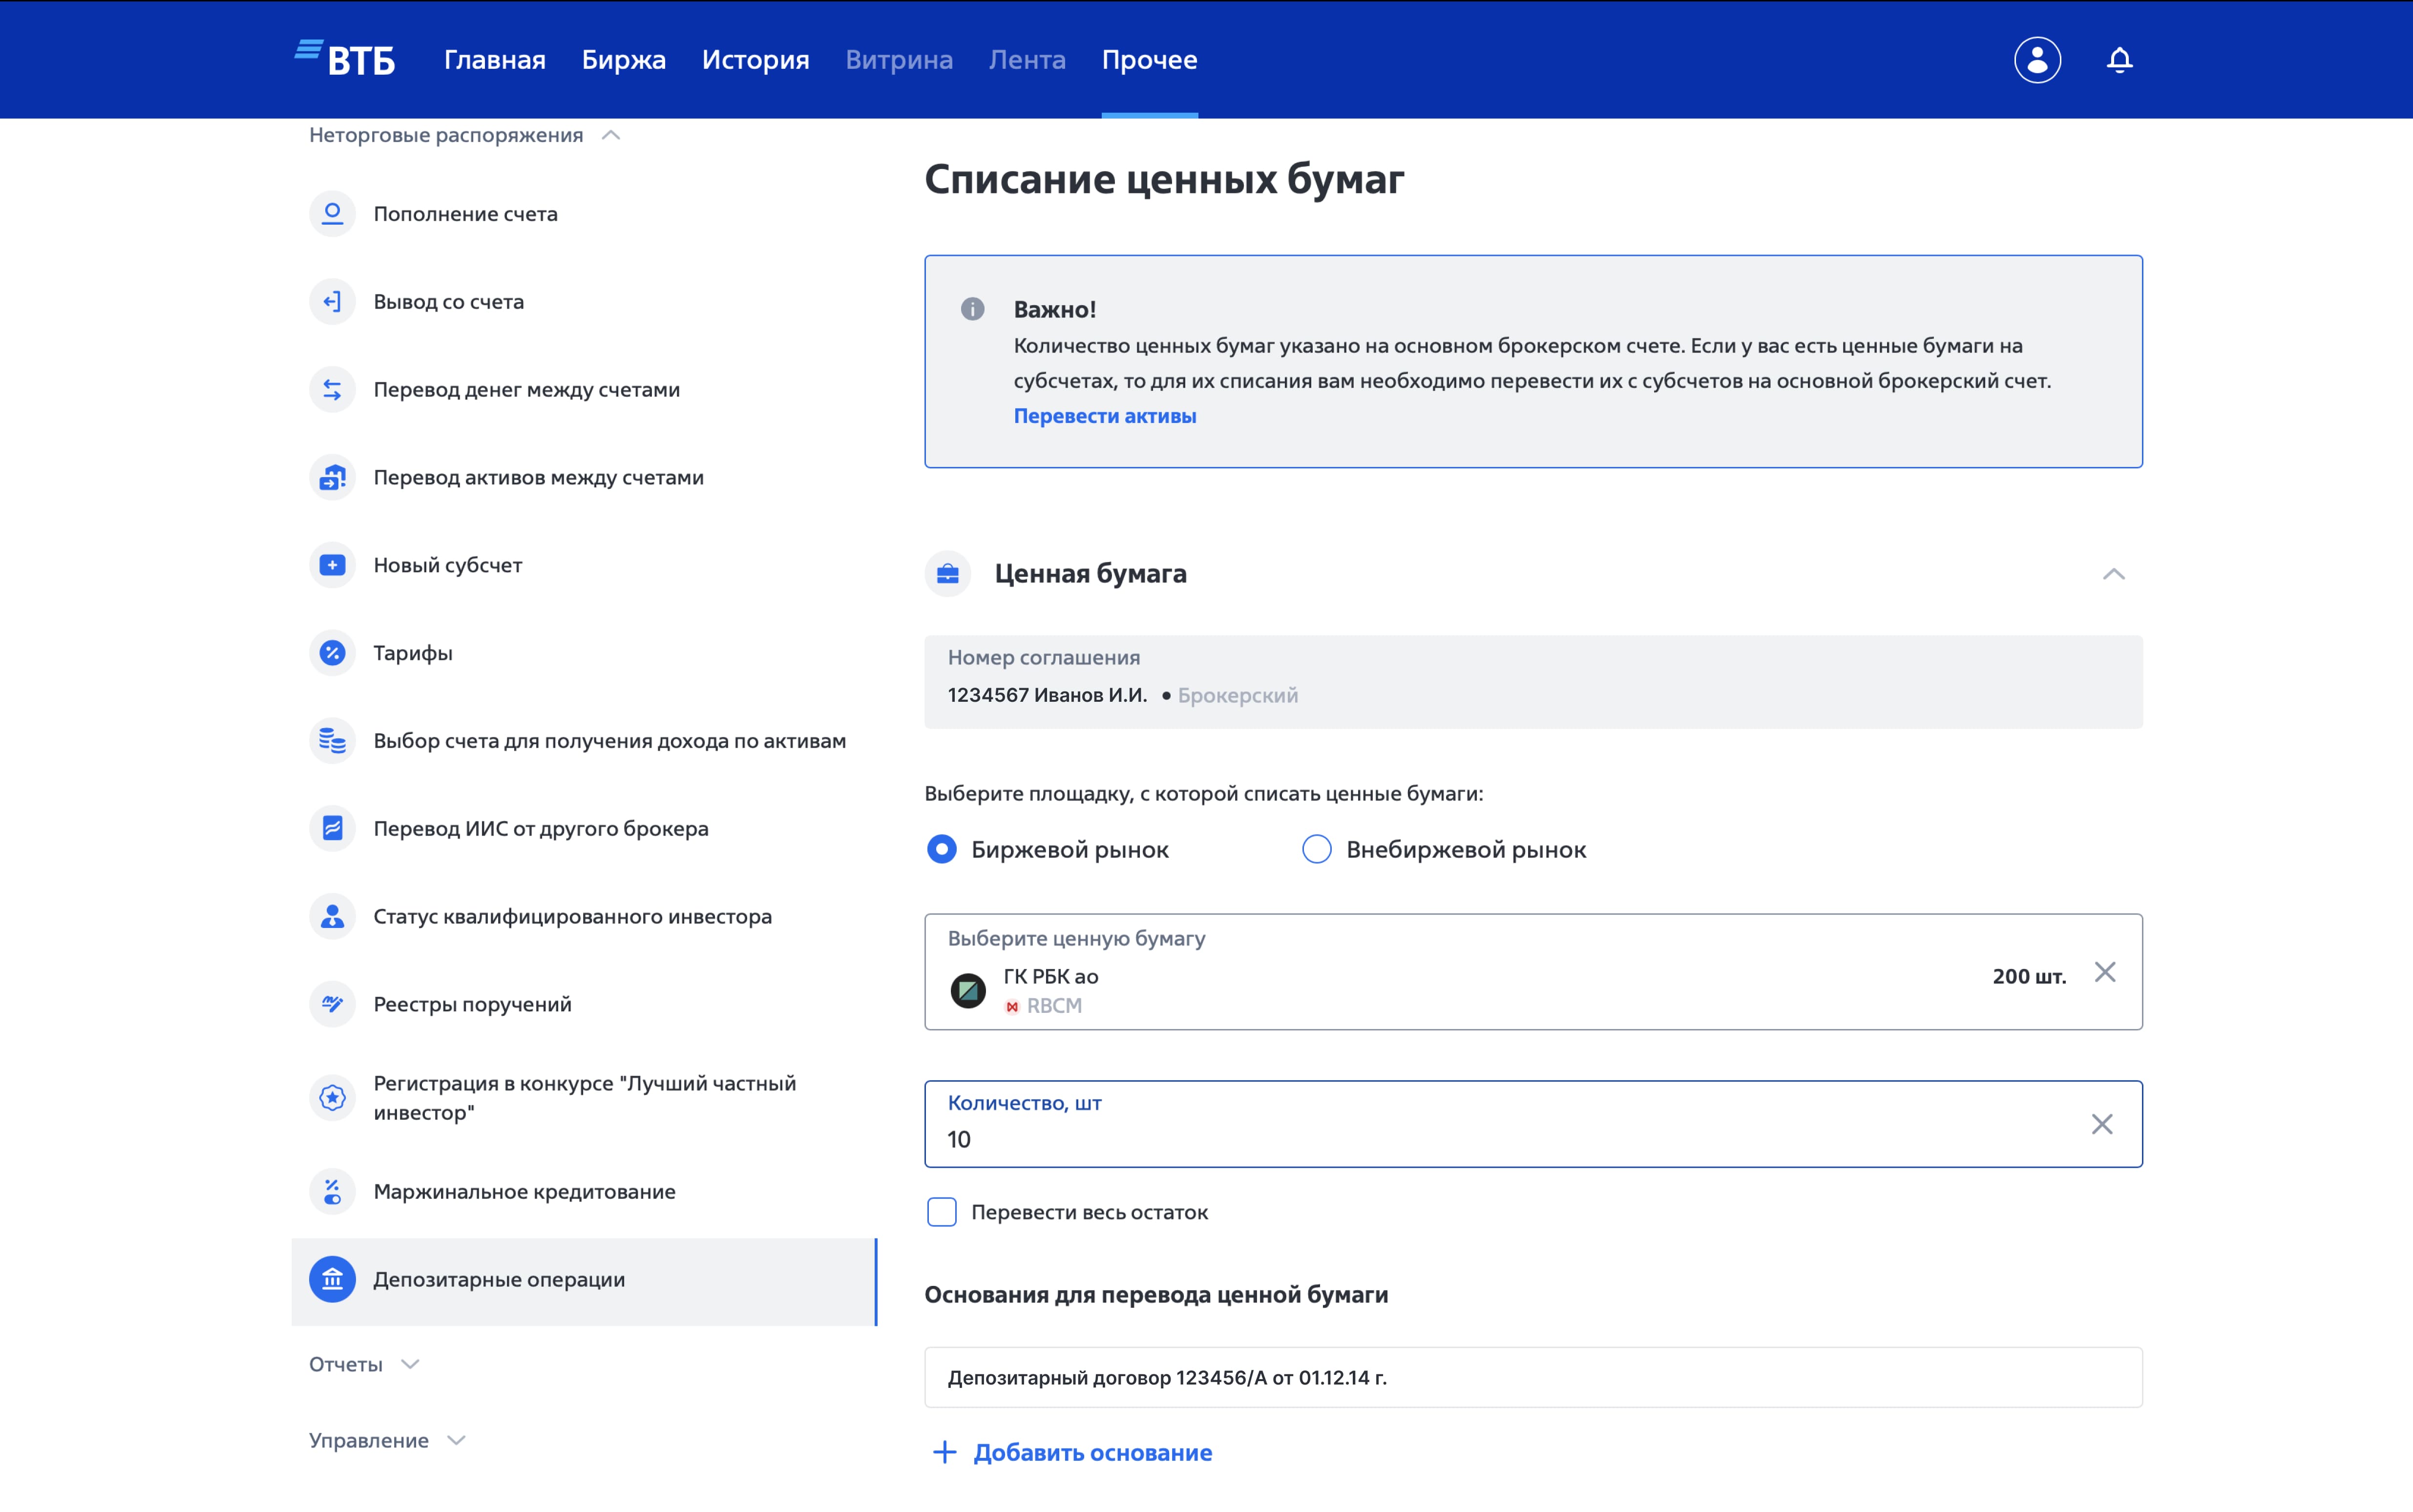2413x1512 pixels.
Task: Go to the Лента tab
Action: [1027, 60]
